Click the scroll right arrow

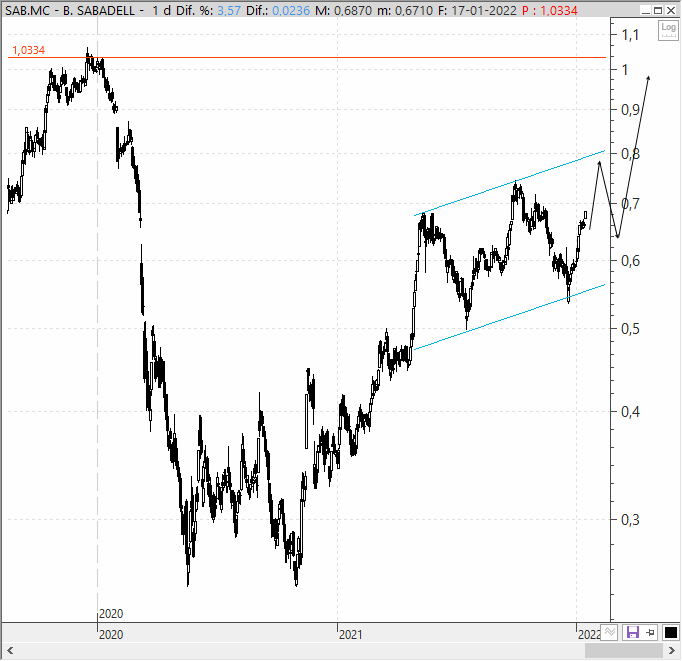point(672,651)
